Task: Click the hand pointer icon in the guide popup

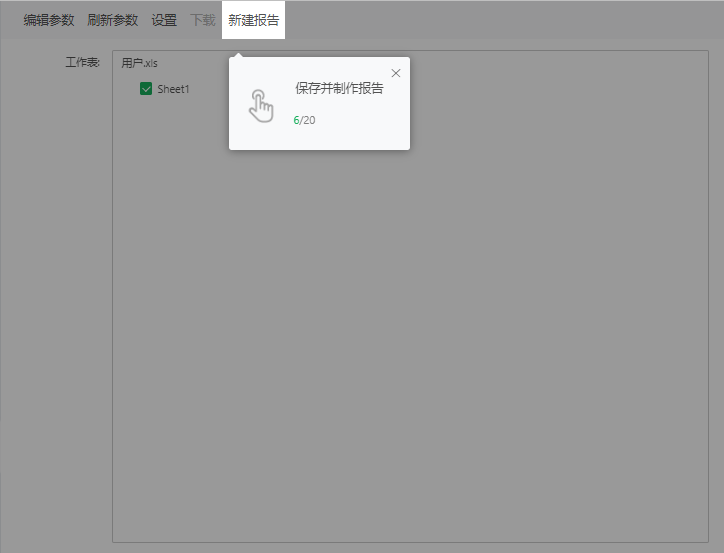Action: point(260,105)
